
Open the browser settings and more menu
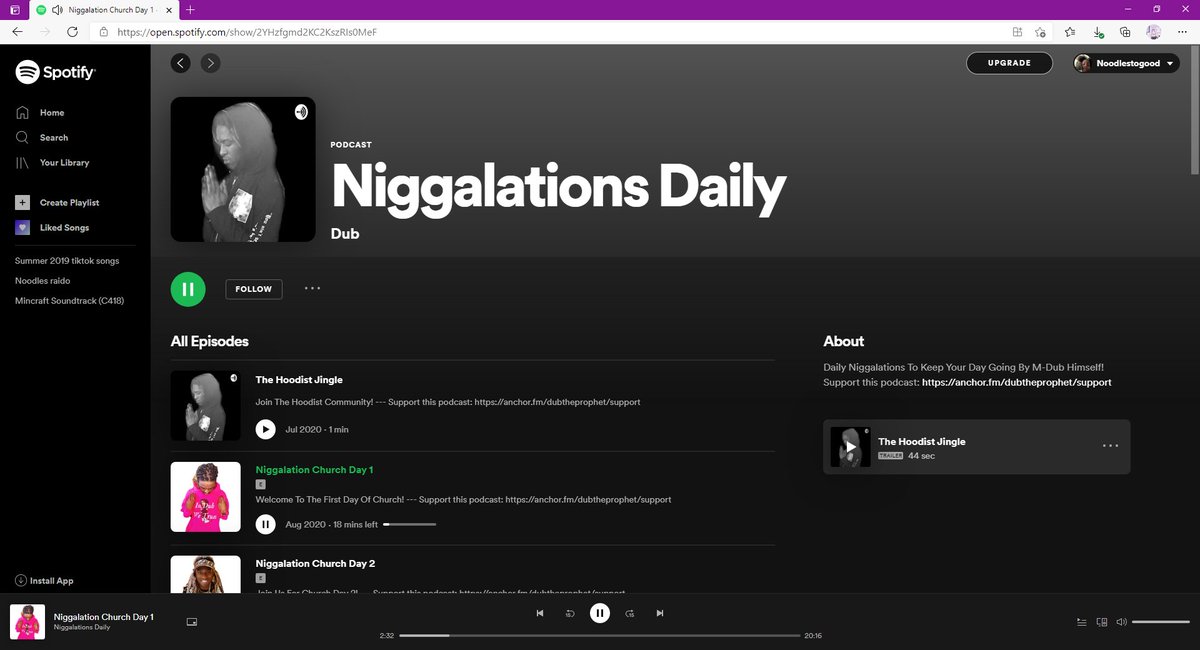tap(1182, 32)
